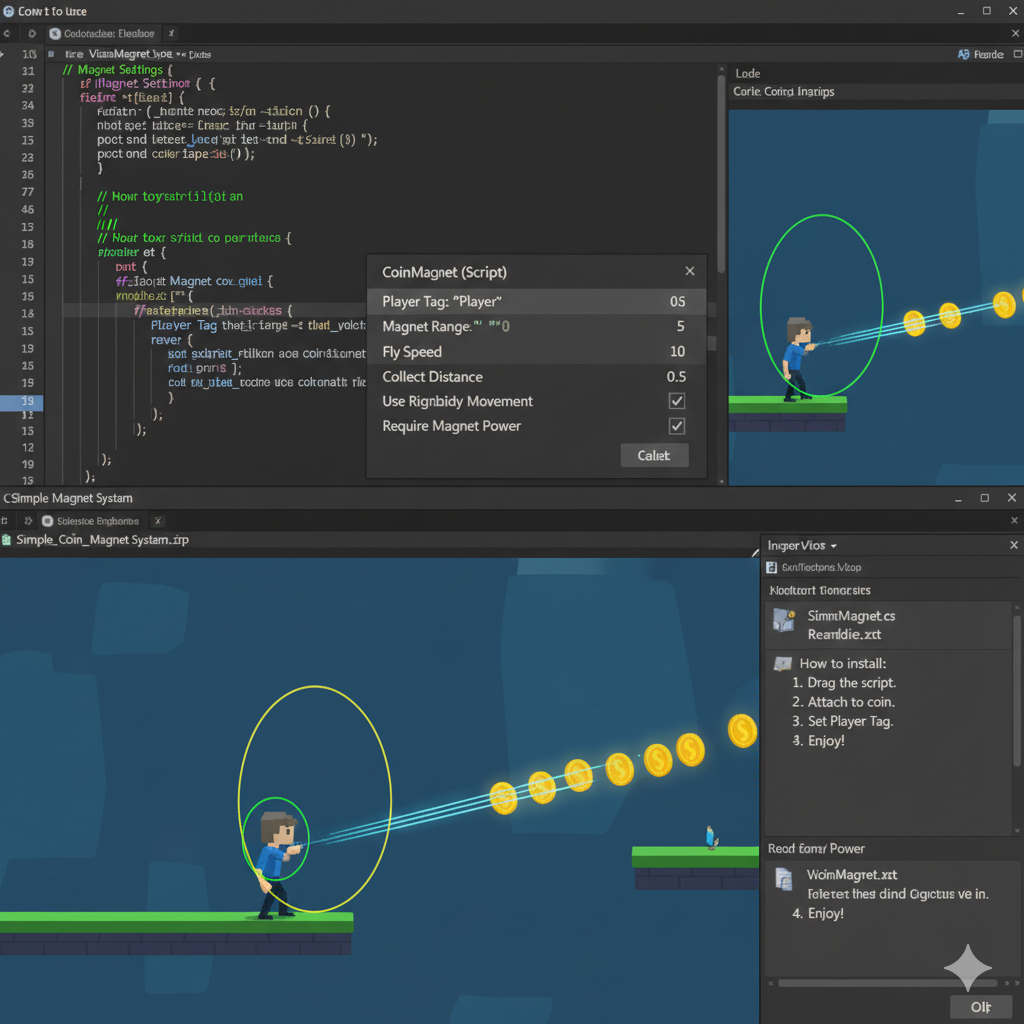Screen dimensions: 1024x1024
Task: Click the file icon beside WoimMagnet.xct
Action: point(784,878)
